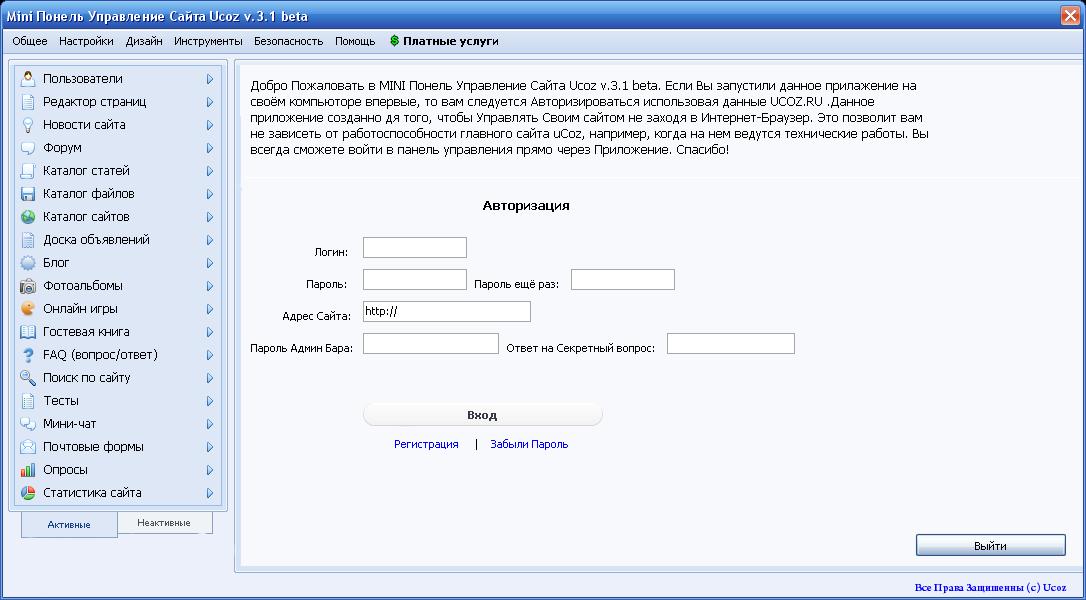The width and height of the screenshot is (1086, 600).
Task: Select the Каталог статей list row
Action: click(118, 170)
